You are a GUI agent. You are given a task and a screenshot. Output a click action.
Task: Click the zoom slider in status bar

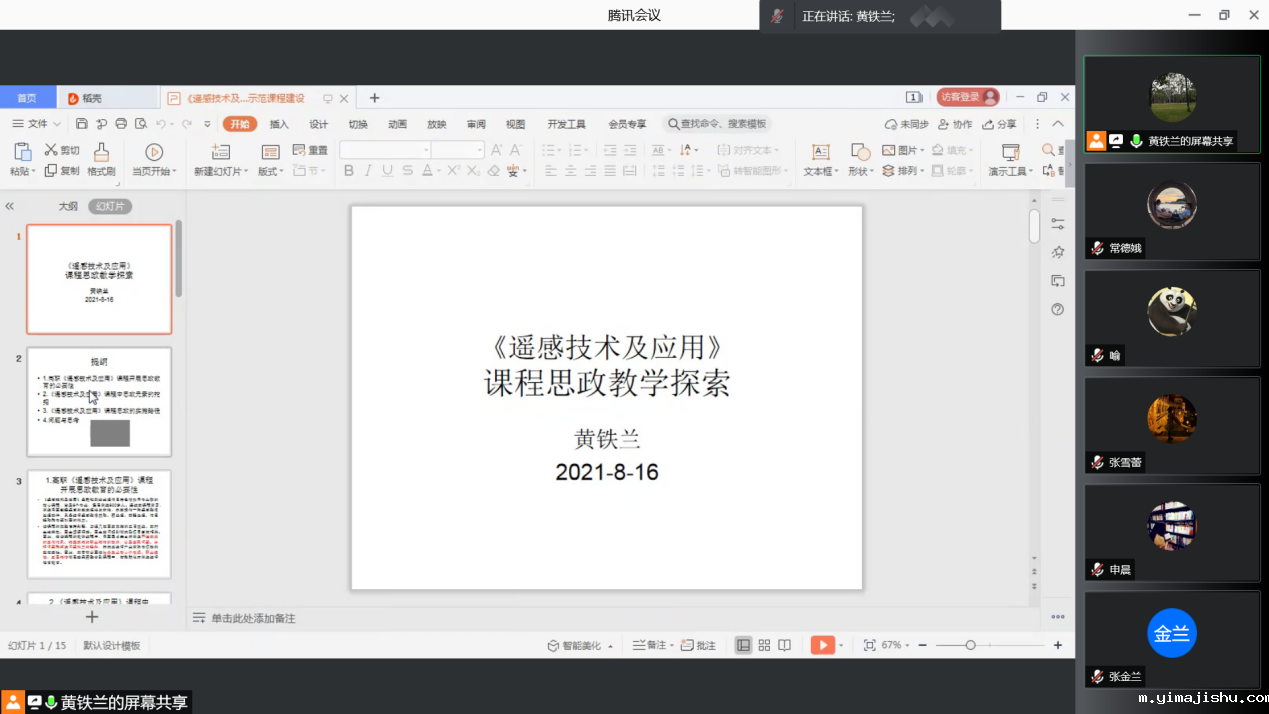tap(970, 645)
